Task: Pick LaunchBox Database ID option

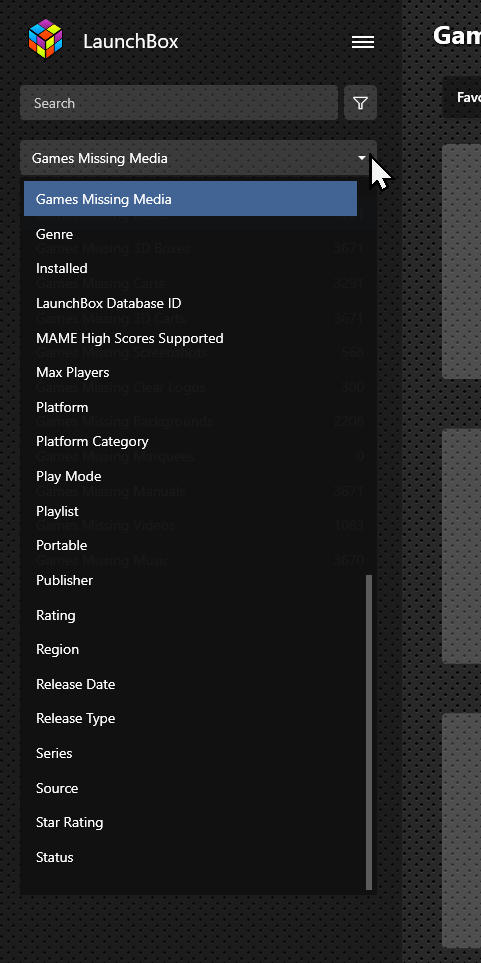Action: click(190, 303)
